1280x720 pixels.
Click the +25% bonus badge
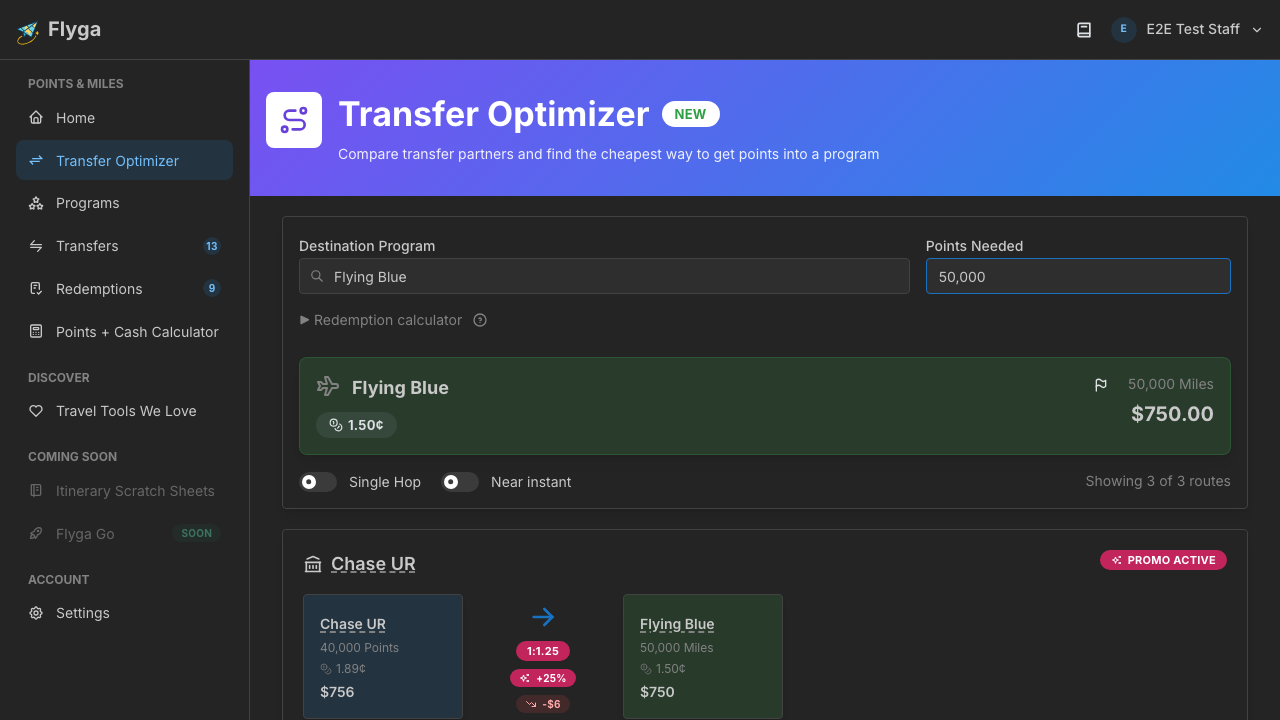543,678
